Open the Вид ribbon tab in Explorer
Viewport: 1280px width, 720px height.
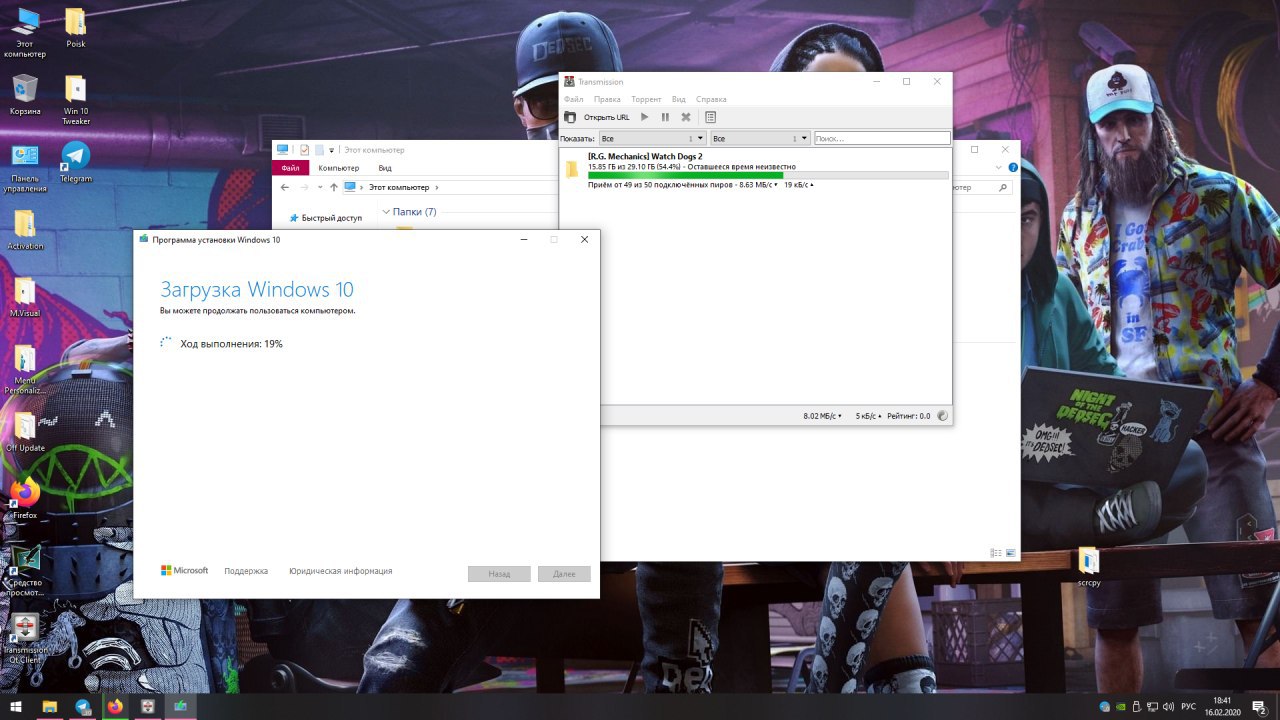(x=385, y=168)
